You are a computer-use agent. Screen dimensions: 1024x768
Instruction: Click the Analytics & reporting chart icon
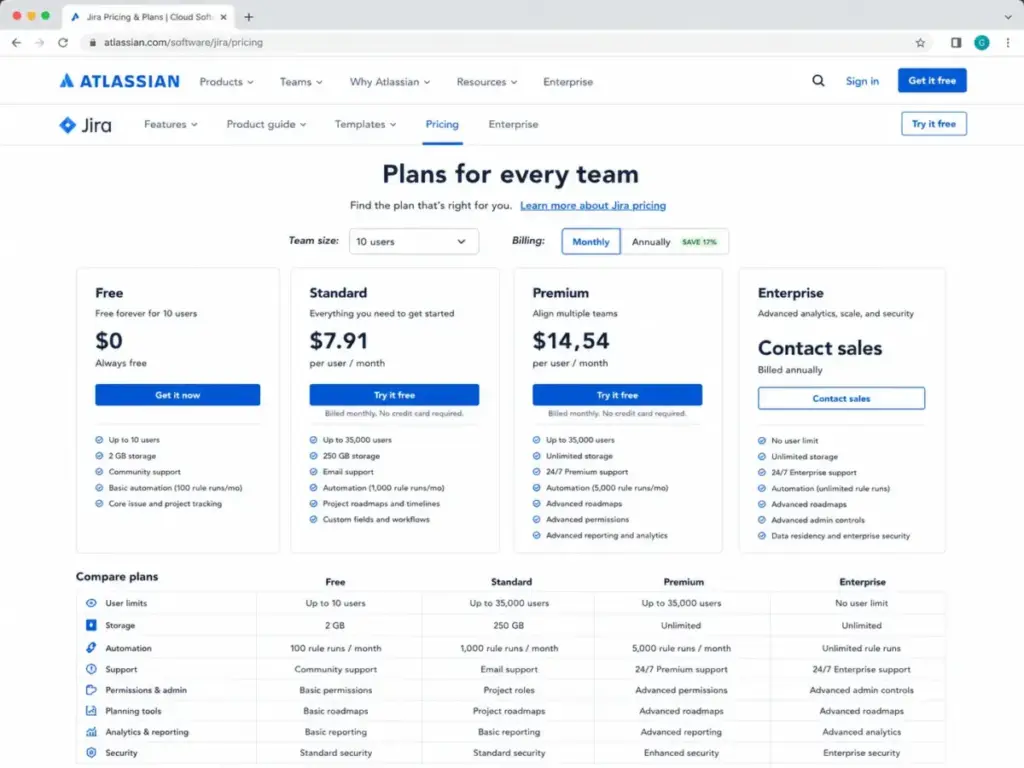tap(91, 731)
